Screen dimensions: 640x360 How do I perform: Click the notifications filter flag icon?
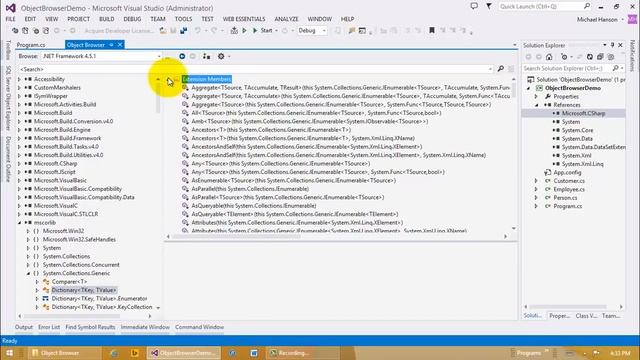click(489, 7)
